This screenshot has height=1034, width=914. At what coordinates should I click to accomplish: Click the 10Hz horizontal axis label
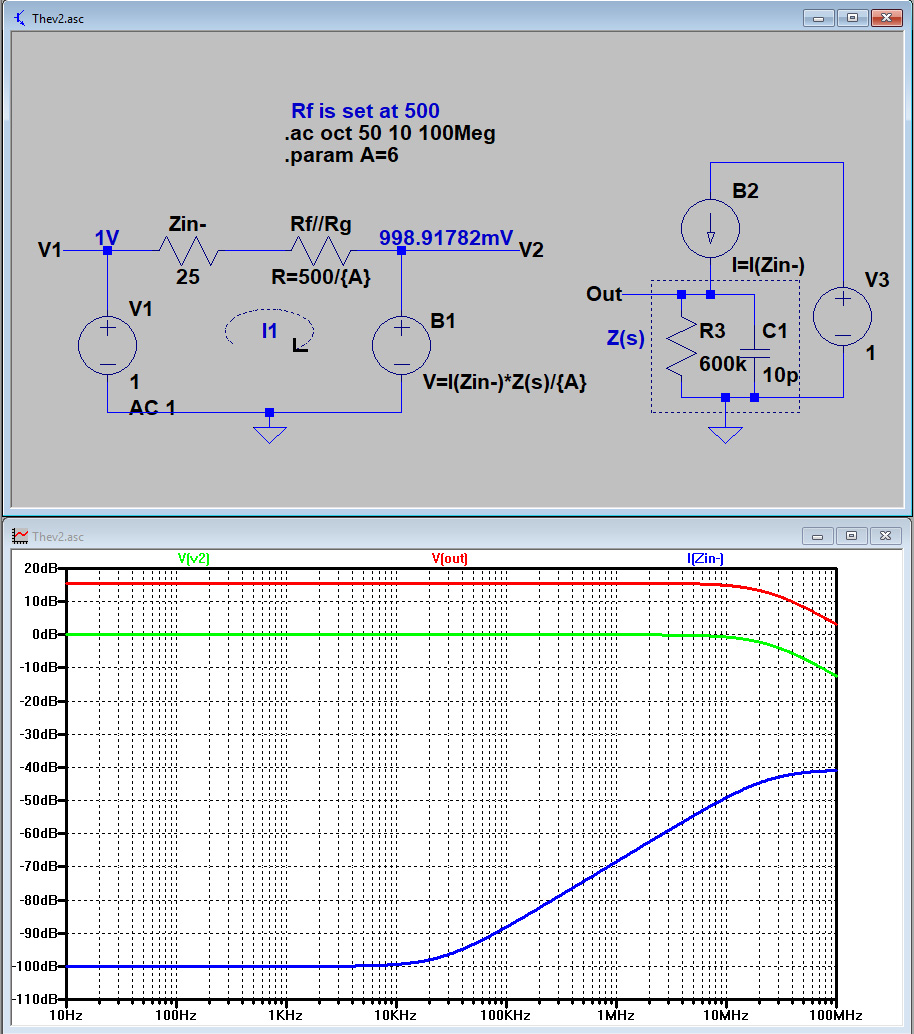(66, 1016)
